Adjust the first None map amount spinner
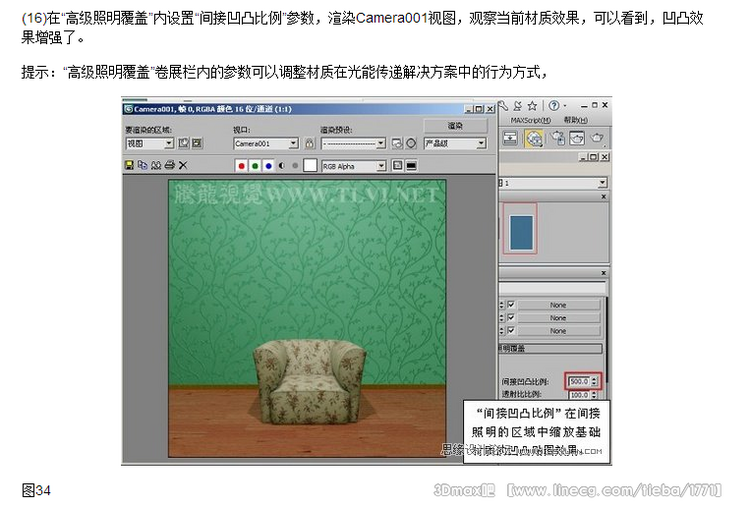This screenshot has height=507, width=750. 502,305
